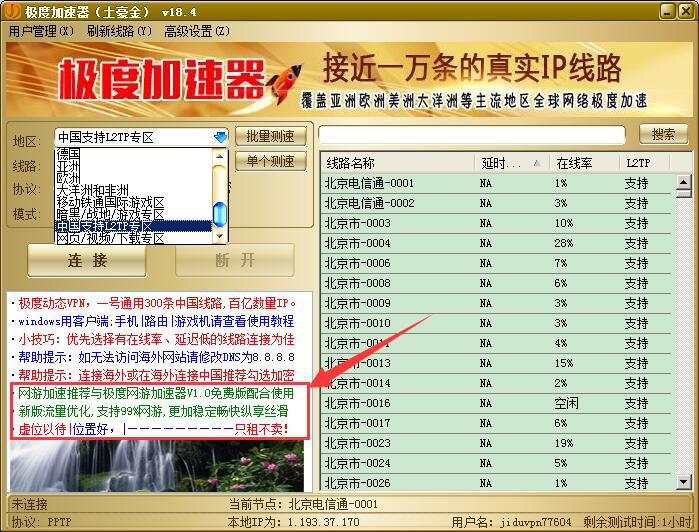Select line 北京市-0023
699x532 pixels.
pyautogui.click(x=496, y=443)
